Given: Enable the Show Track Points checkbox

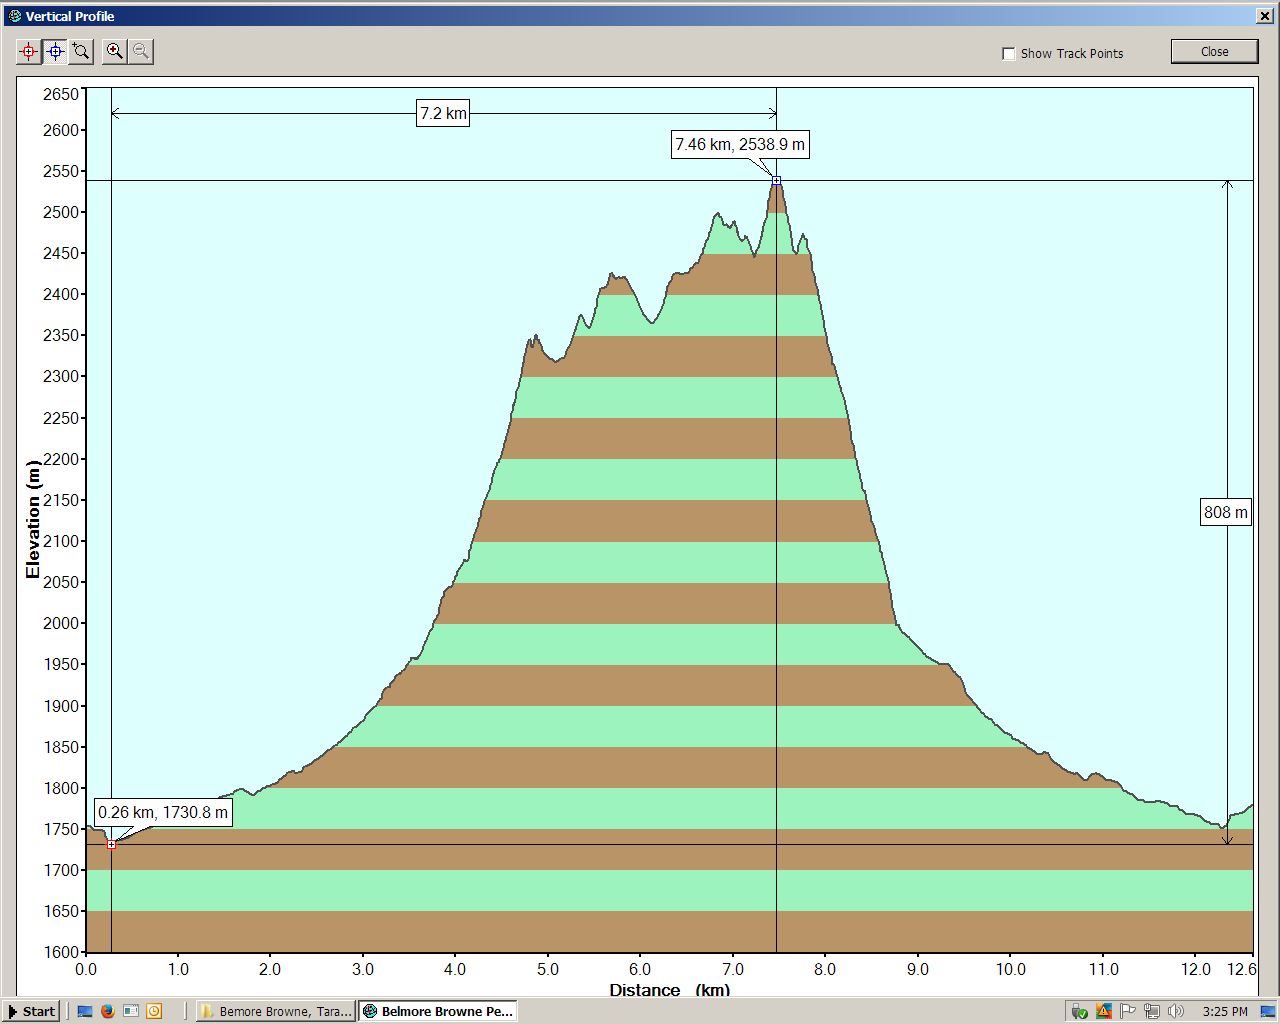Looking at the screenshot, I should (x=1009, y=54).
